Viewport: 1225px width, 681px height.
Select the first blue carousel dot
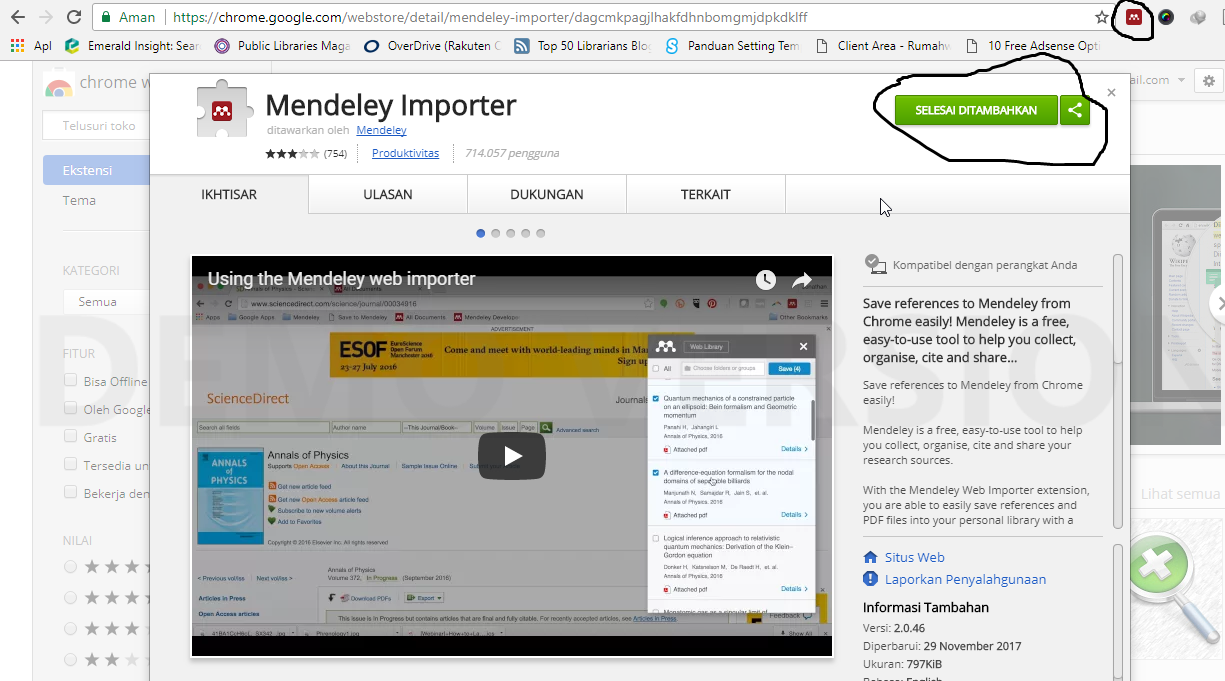point(481,233)
